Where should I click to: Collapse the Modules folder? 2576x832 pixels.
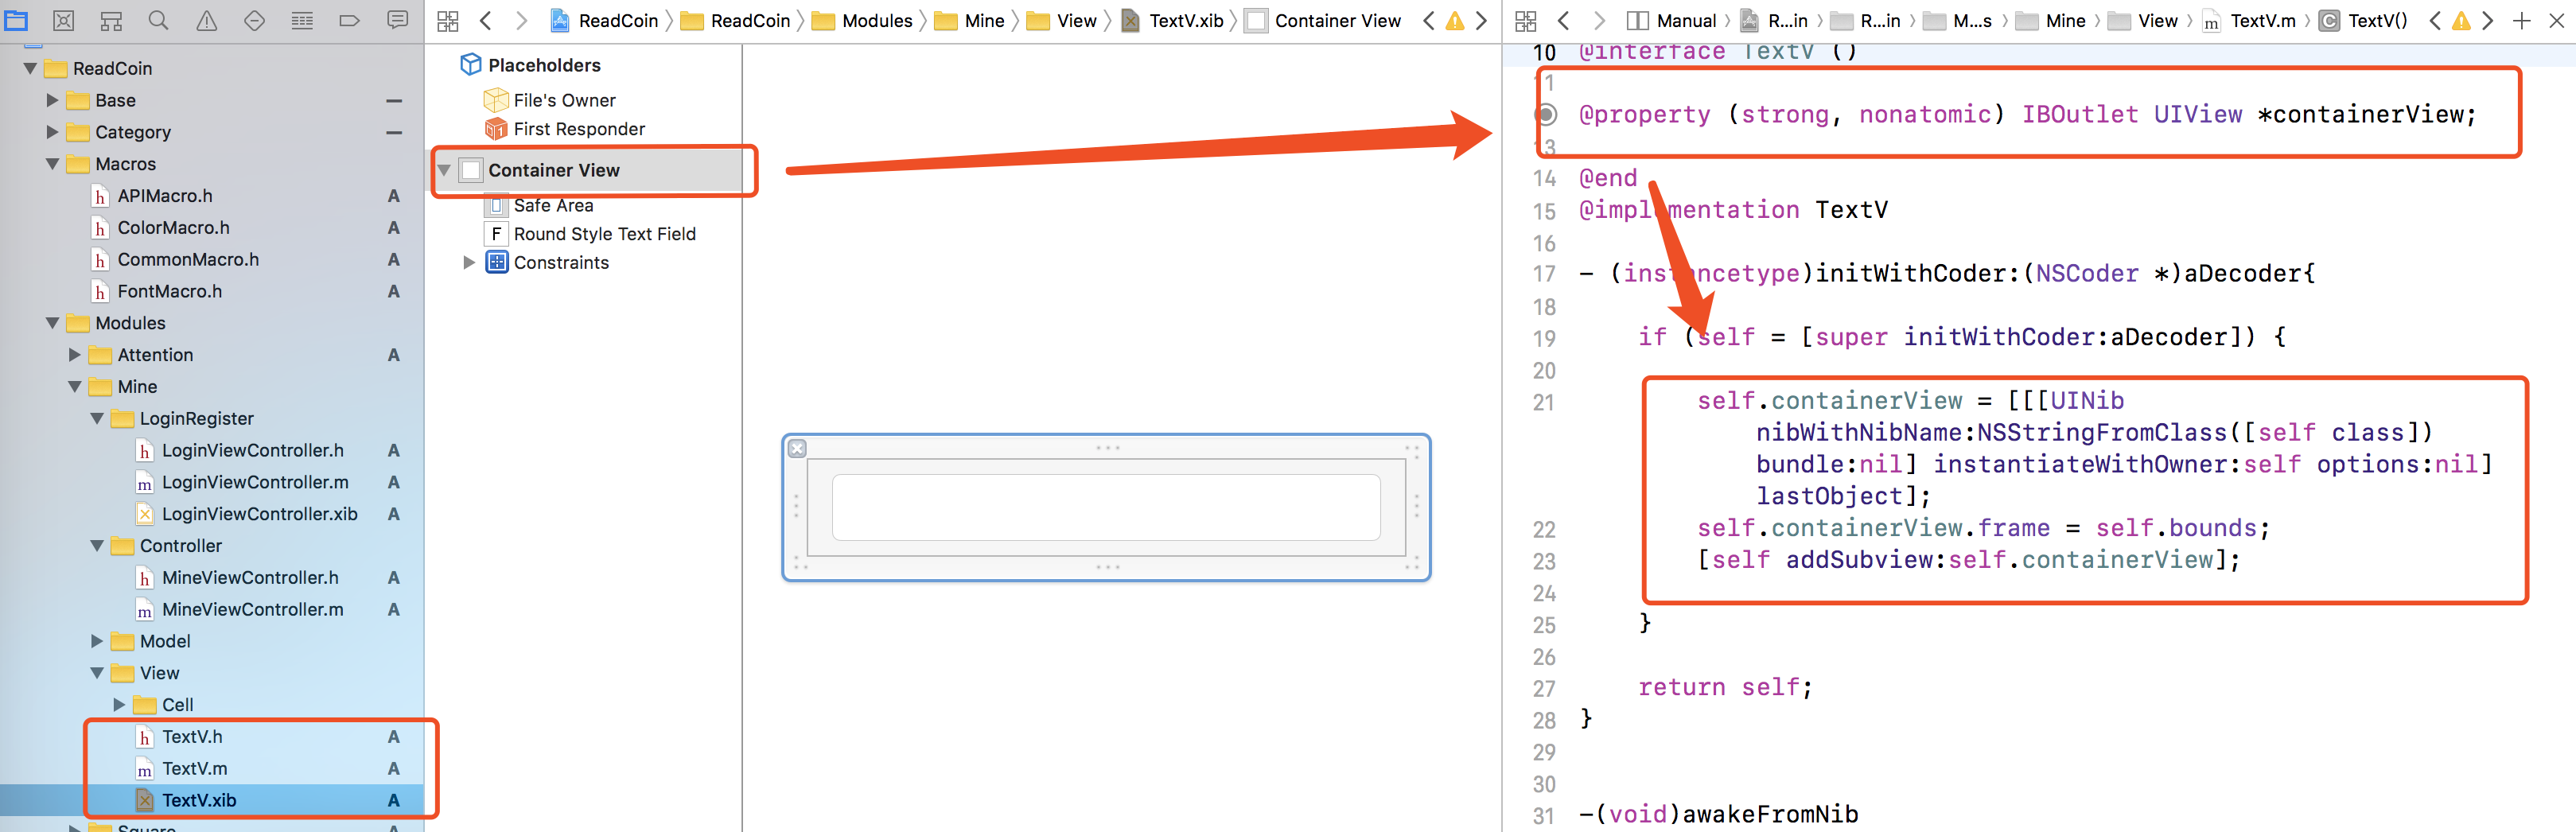[x=52, y=323]
